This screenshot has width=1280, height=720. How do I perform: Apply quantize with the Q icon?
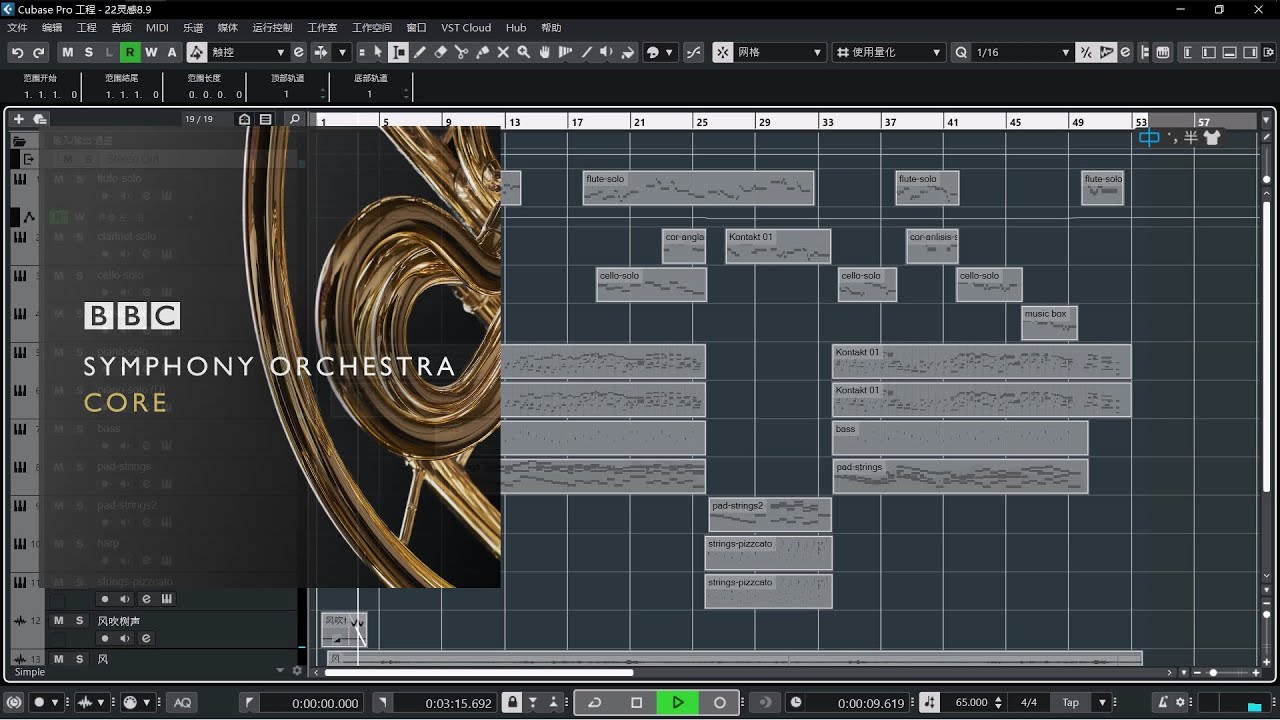point(961,52)
